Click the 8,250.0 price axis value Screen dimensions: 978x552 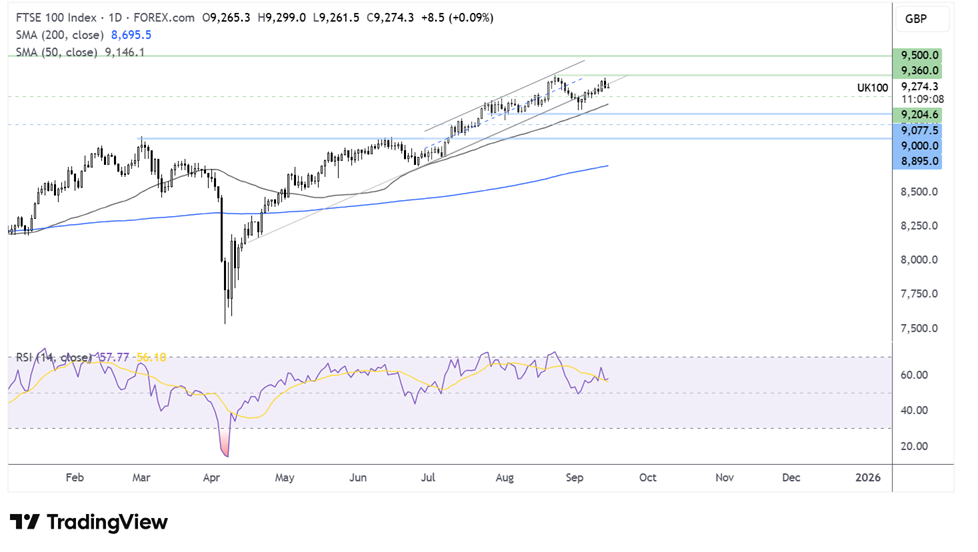(919, 226)
